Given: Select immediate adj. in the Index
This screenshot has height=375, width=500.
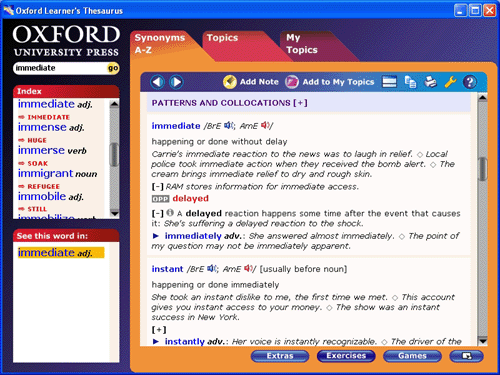Looking at the screenshot, I should pos(55,104).
